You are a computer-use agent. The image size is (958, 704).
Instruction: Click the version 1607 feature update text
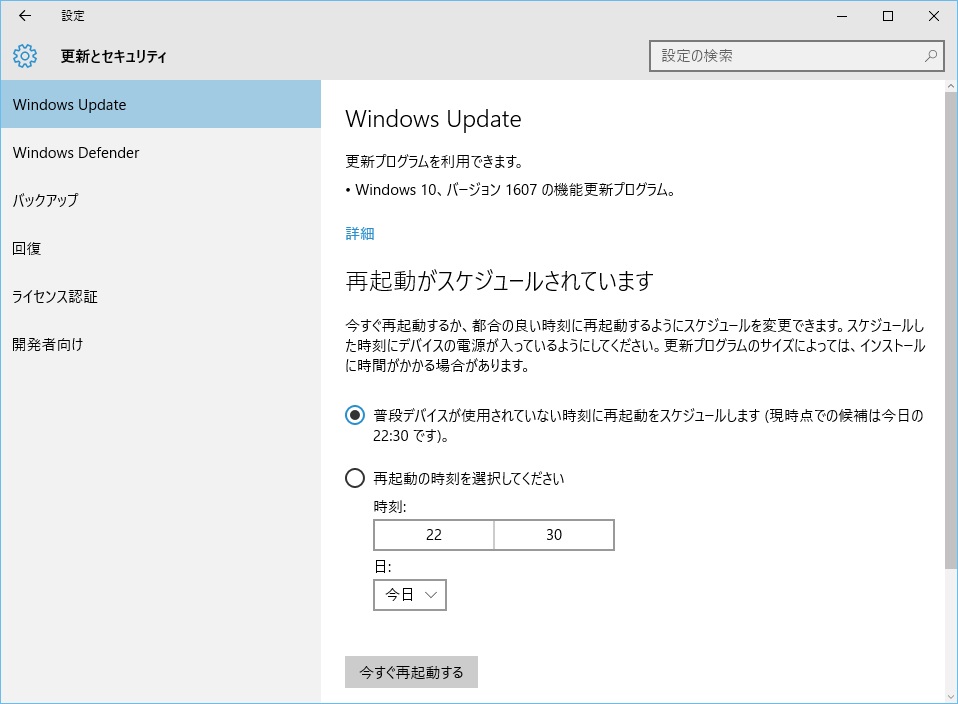pyautogui.click(x=515, y=190)
